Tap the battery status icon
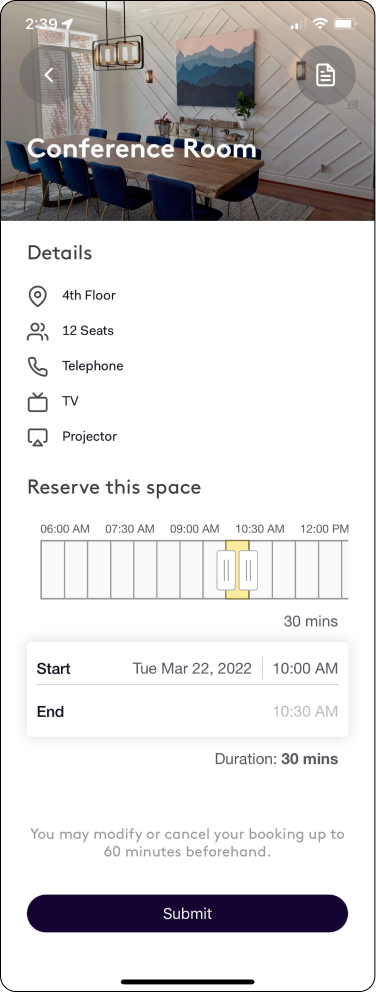 click(345, 24)
